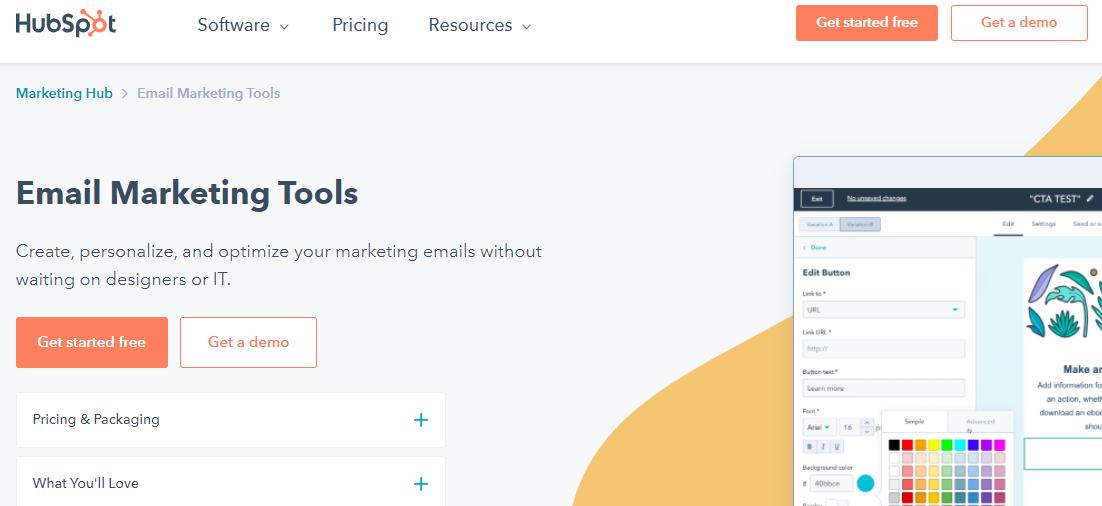Go to the Pricing page

tap(360, 25)
